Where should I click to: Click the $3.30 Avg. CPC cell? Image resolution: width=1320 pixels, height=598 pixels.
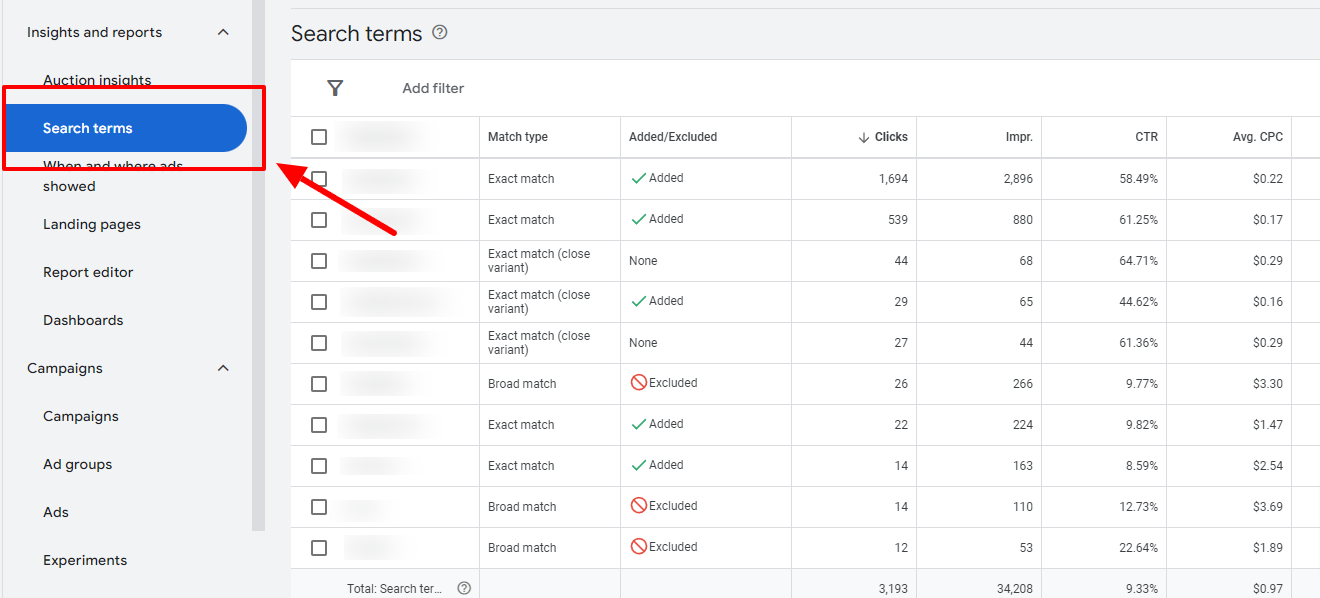pos(1267,384)
